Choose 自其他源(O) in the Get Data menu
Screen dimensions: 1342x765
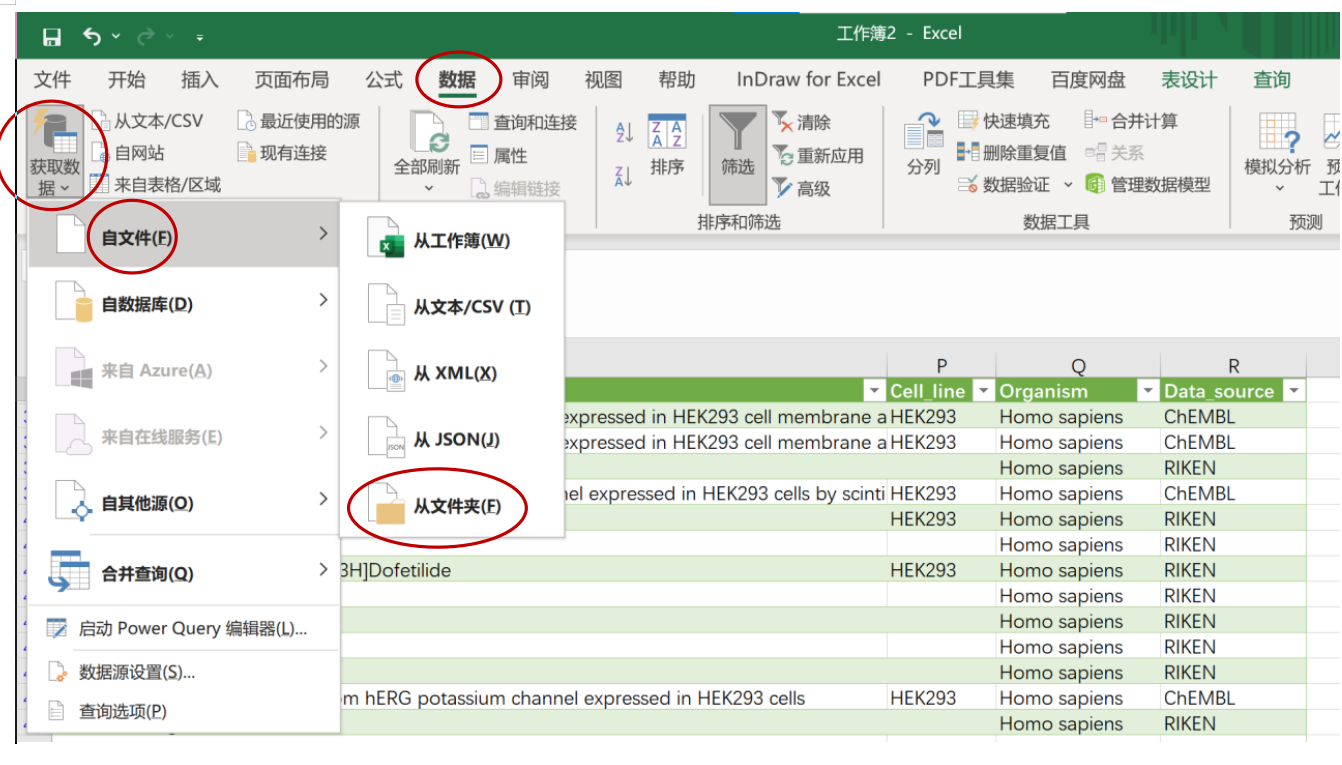coord(184,503)
